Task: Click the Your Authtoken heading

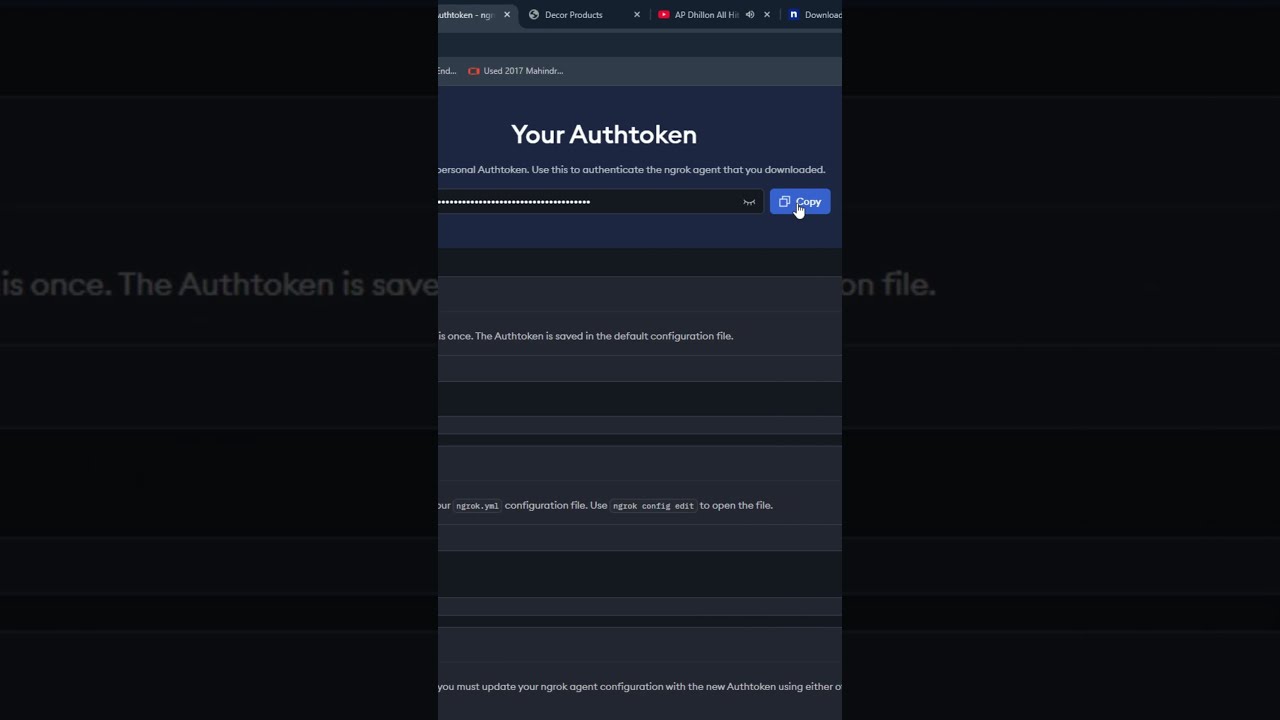Action: 604,134
